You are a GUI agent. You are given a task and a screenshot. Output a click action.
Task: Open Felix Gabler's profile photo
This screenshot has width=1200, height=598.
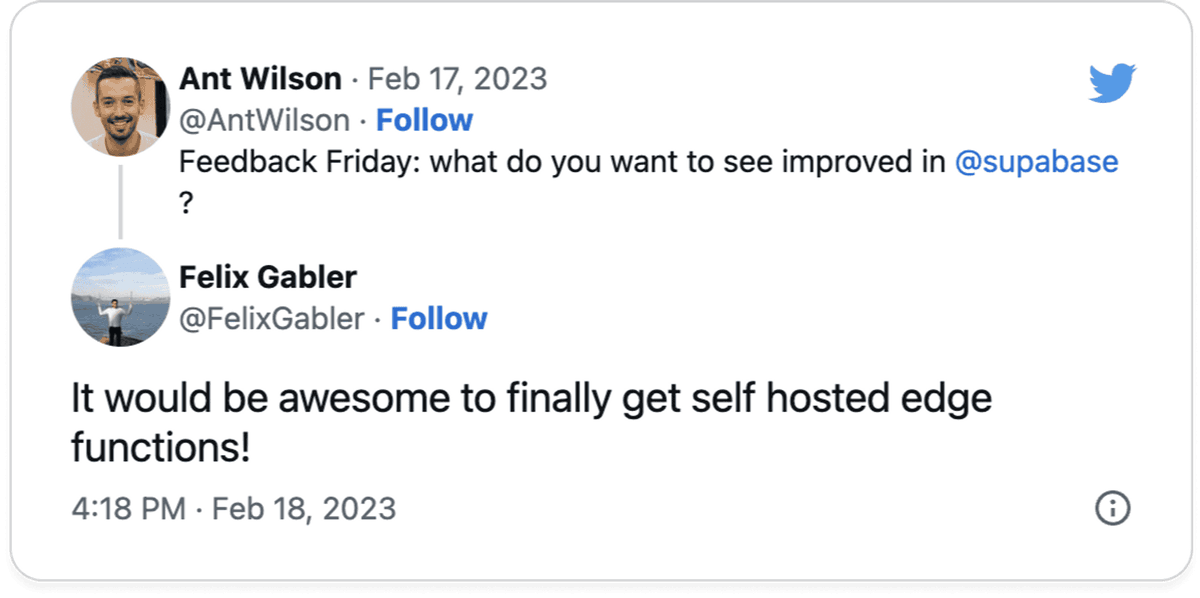click(x=120, y=296)
